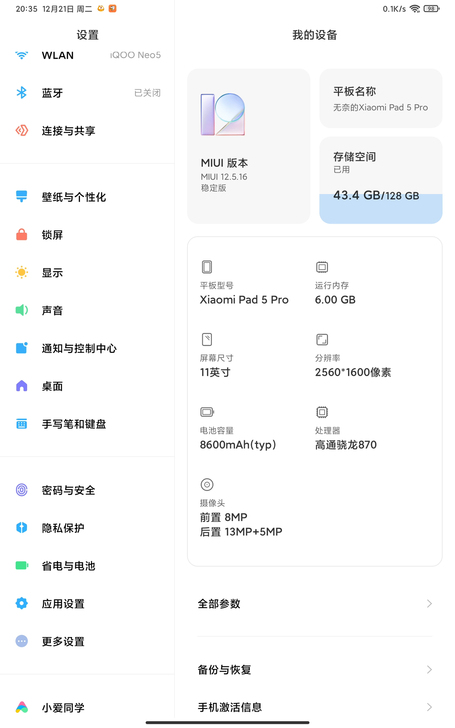Image resolution: width=455 pixels, height=728 pixels.
Task: Tap the 2560*1600像素 resolution value
Action: point(353,372)
